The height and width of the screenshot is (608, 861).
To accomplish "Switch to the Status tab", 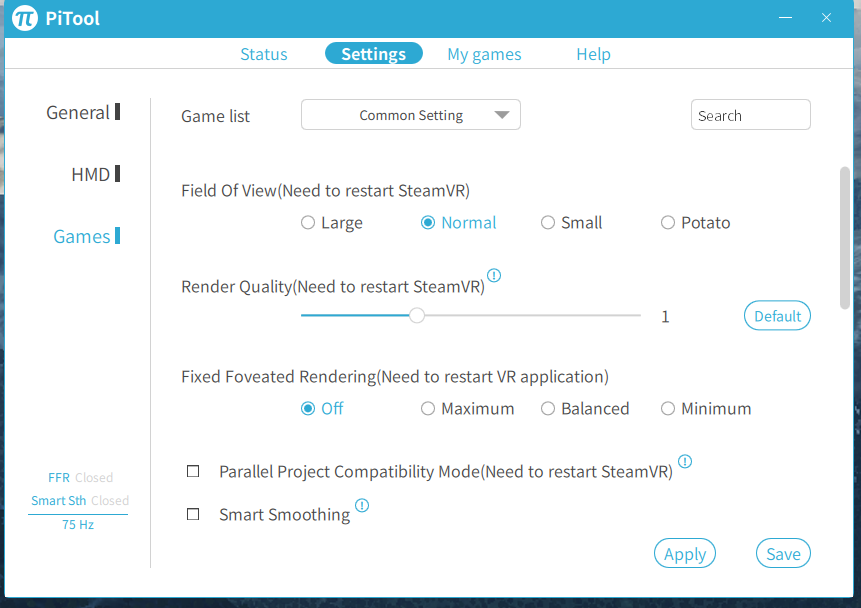I will pos(264,54).
